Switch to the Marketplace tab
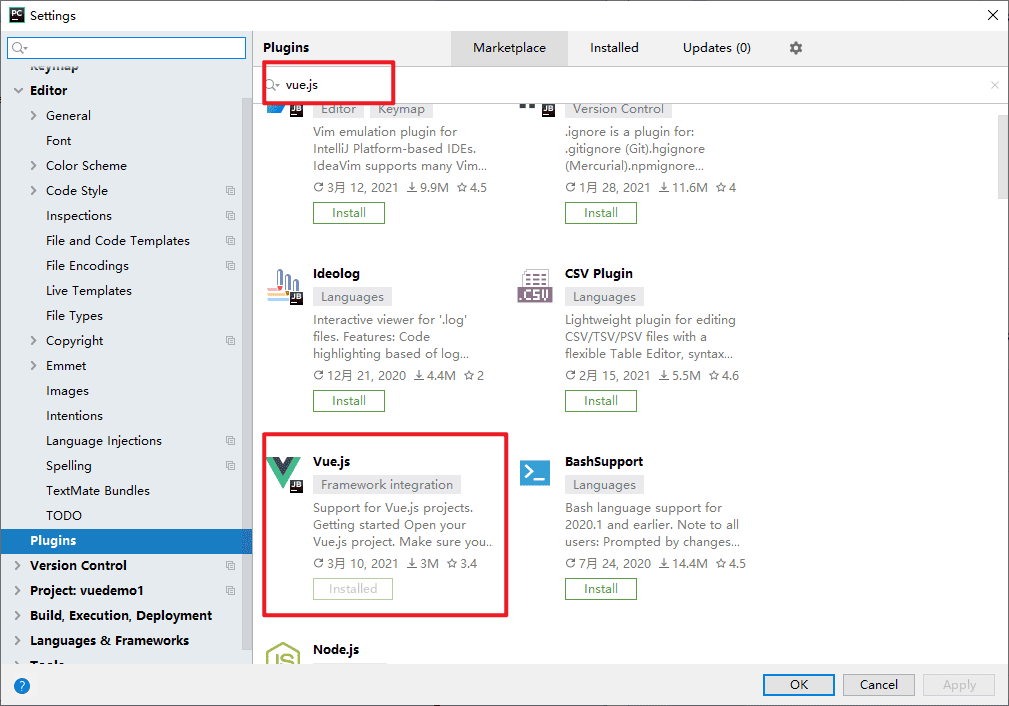 [x=509, y=48]
